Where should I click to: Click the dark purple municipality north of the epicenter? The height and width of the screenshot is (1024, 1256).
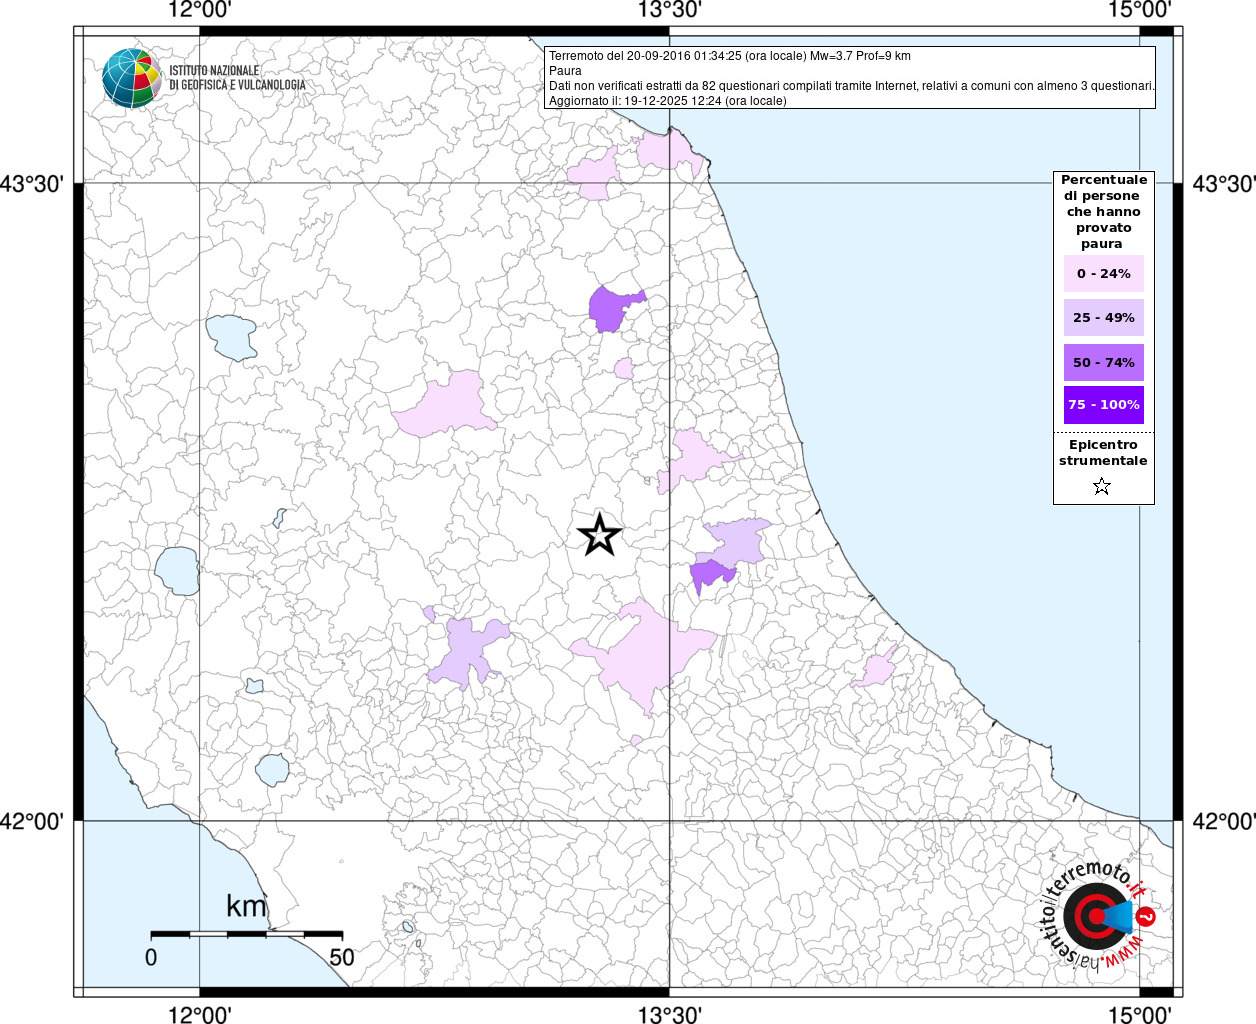[x=610, y=308]
